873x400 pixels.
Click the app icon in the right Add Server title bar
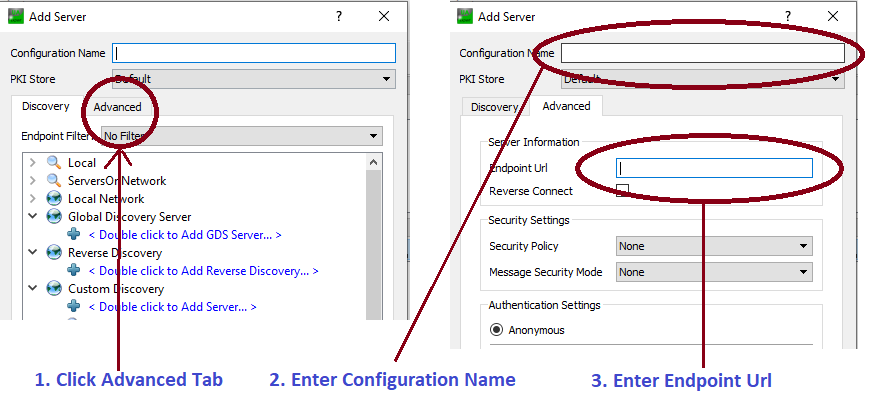click(x=465, y=16)
